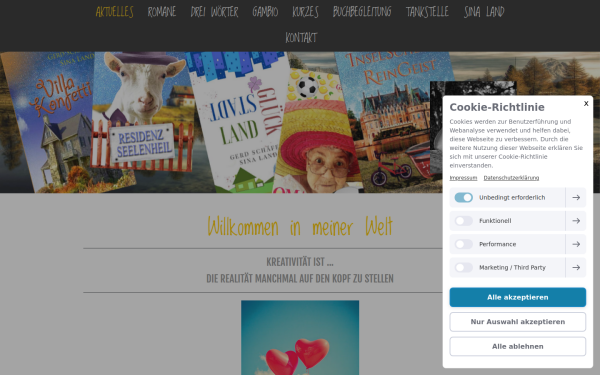
Task: Go to Drei Wörter page
Action: (x=214, y=12)
